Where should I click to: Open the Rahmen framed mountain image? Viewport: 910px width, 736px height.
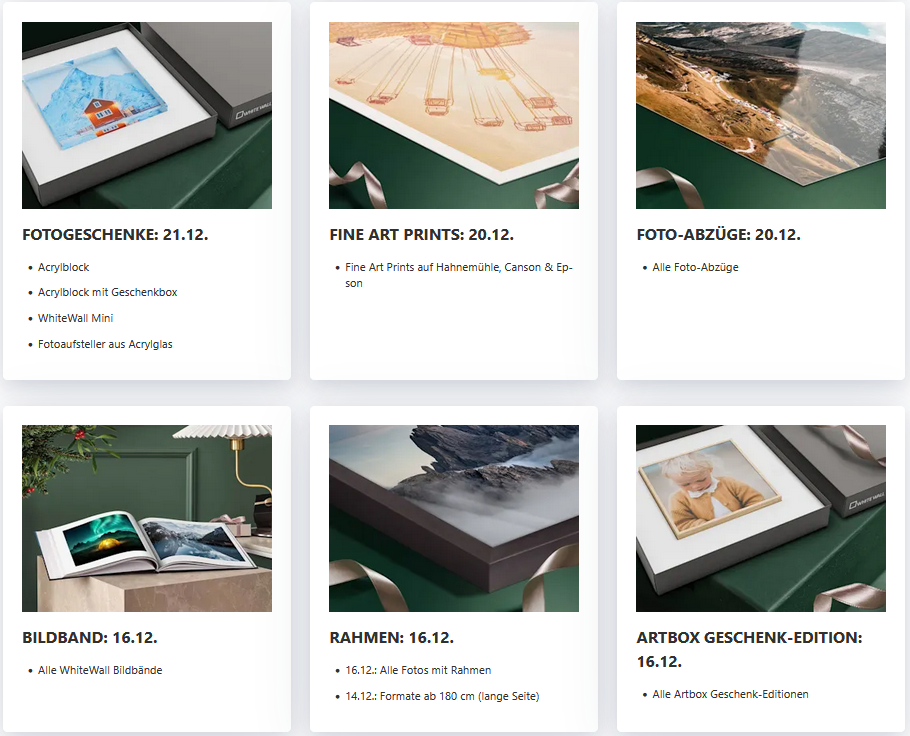click(x=454, y=518)
